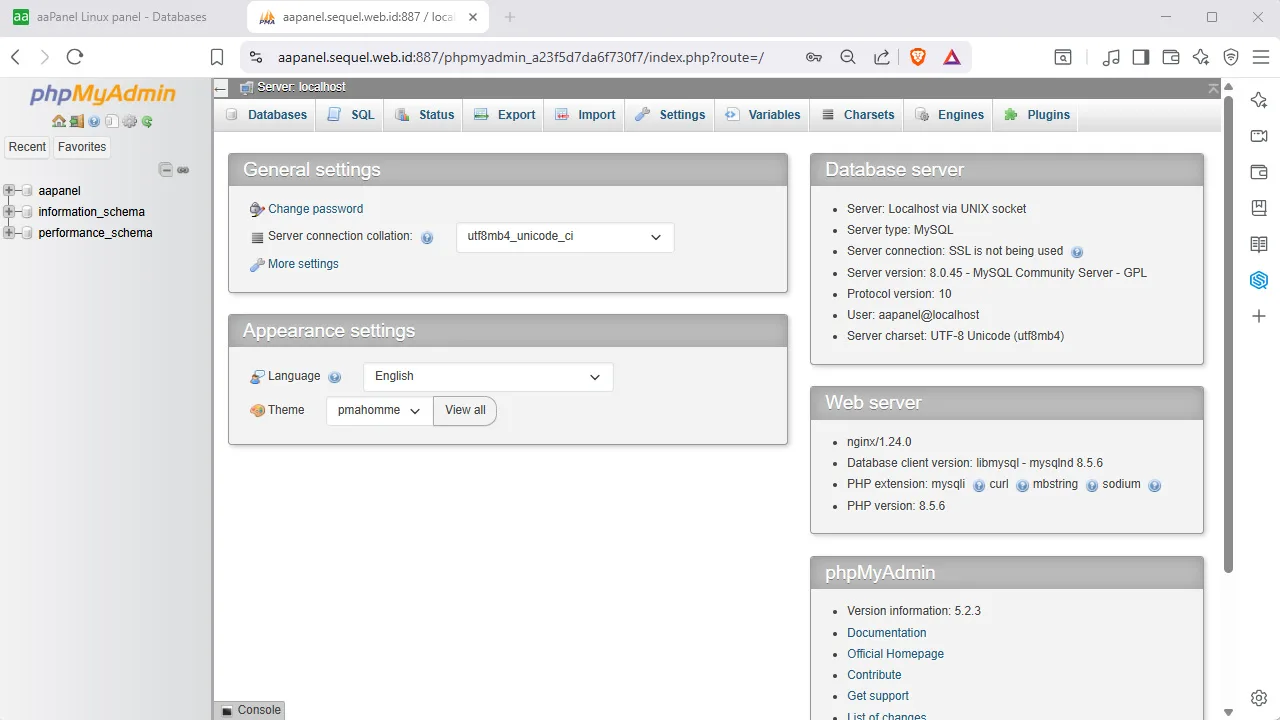The width and height of the screenshot is (1280, 720).
Task: Share this page using the share icon
Action: pos(882,57)
